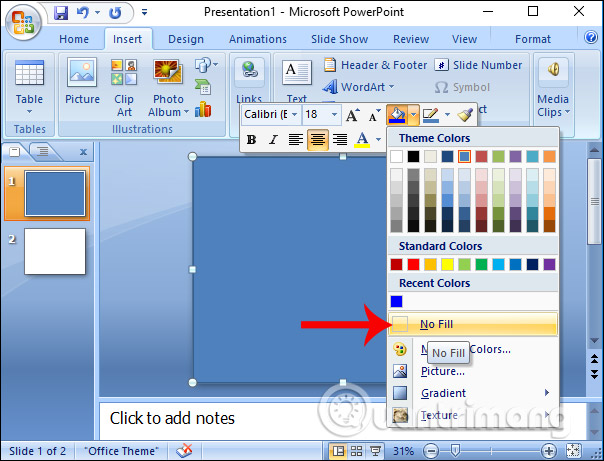Insert a Text Box
This screenshot has width=604, height=461.
(297, 79)
